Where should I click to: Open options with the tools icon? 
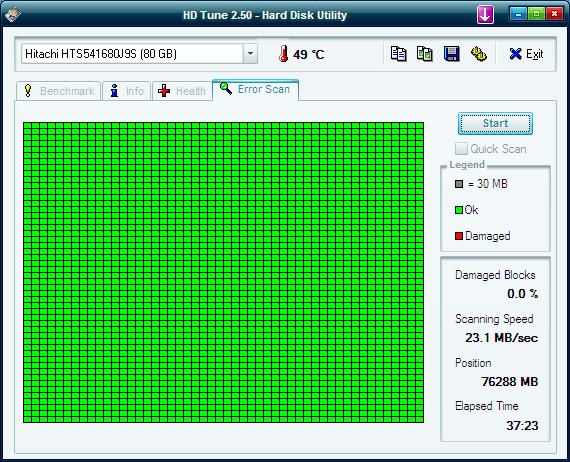click(x=478, y=54)
